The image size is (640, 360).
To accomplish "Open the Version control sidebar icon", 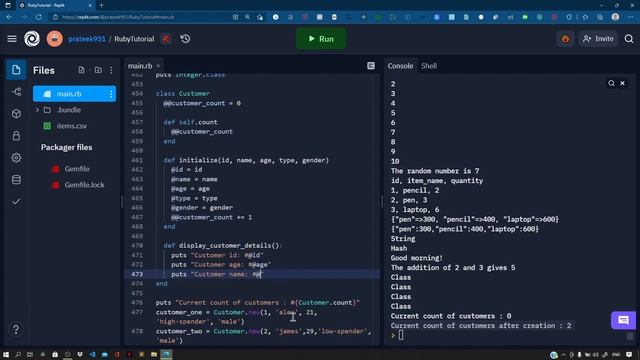I will point(16,92).
